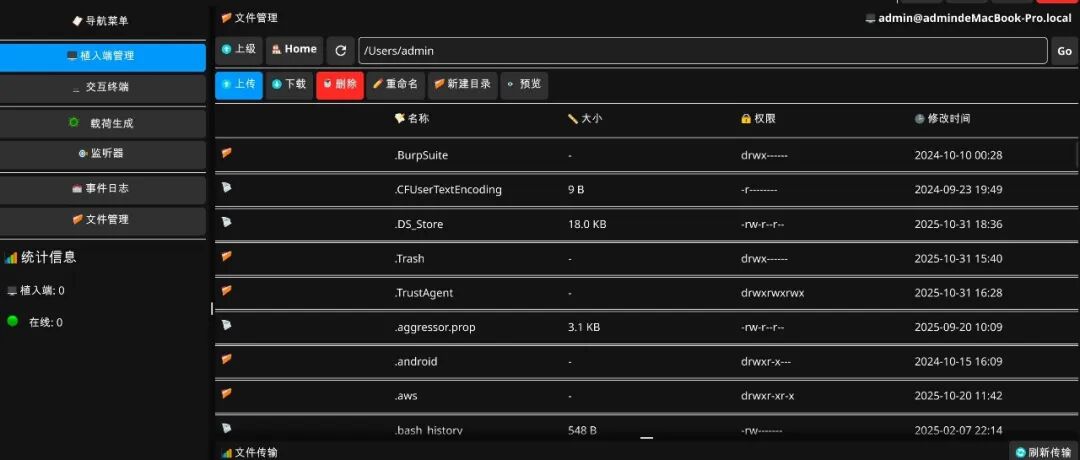Click the .aggressor.prop file icon

coord(227,325)
